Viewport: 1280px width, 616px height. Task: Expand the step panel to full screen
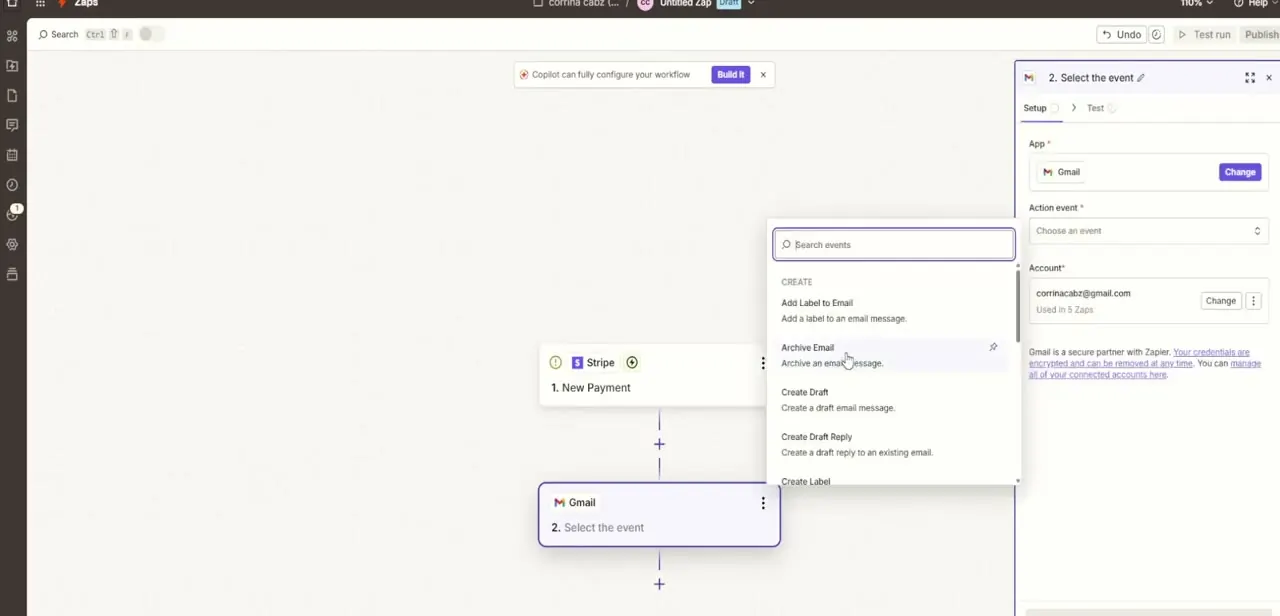click(x=1249, y=78)
